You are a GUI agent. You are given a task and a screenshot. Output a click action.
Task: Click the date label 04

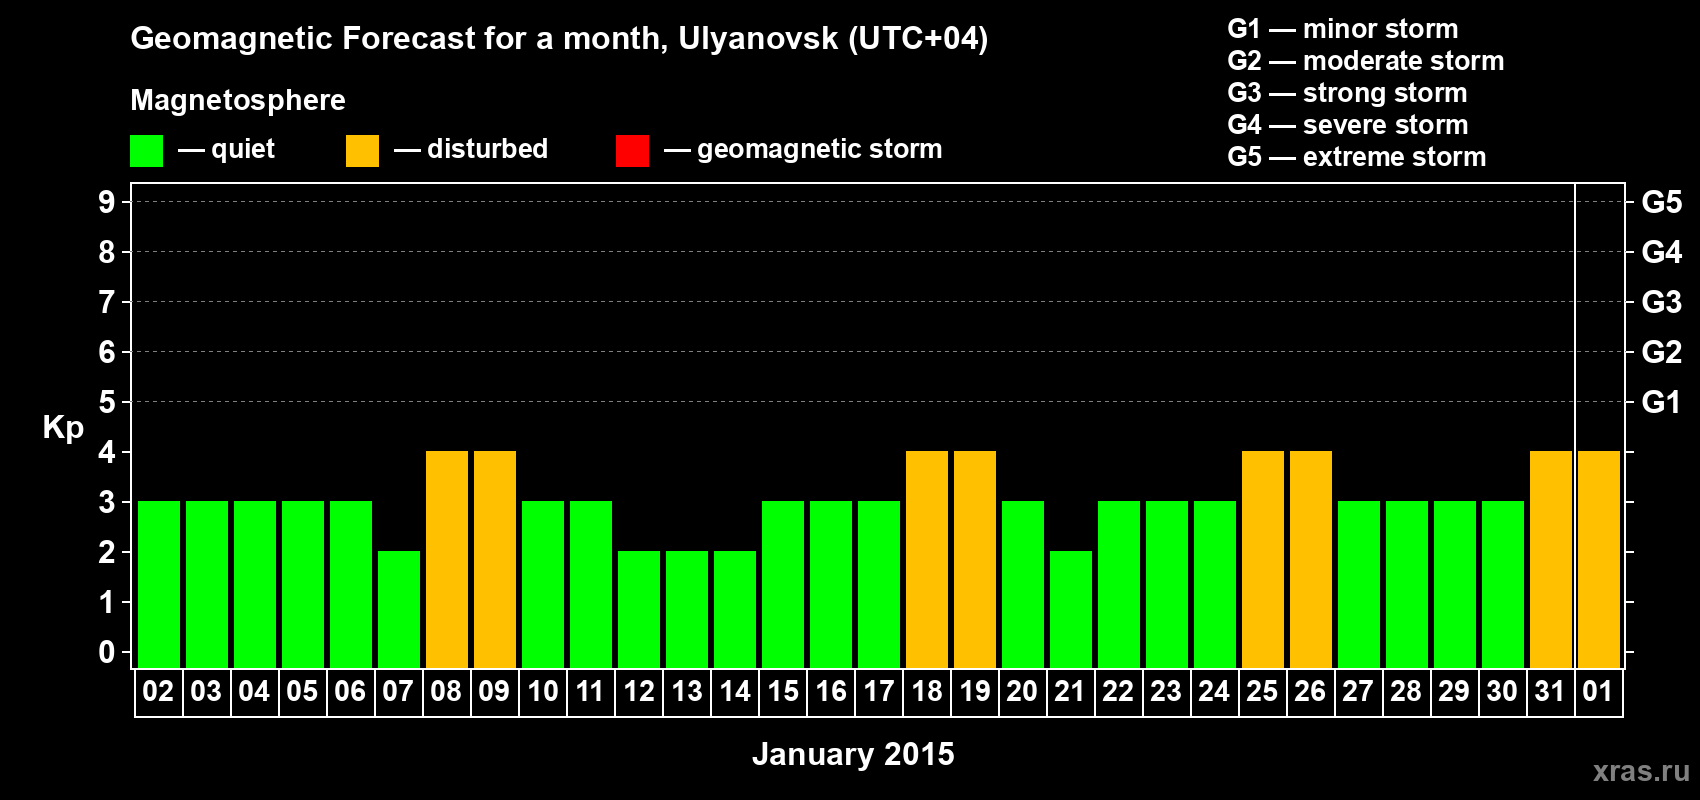254,691
